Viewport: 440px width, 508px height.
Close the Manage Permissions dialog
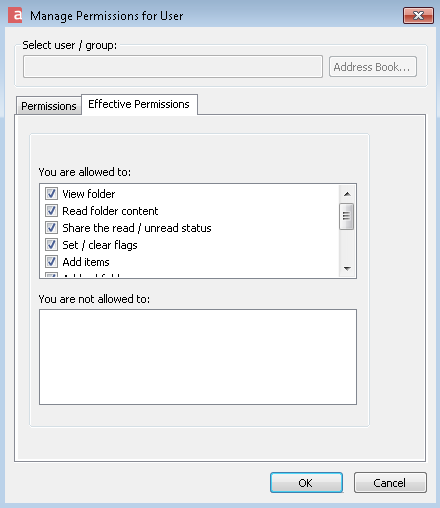(x=418, y=15)
